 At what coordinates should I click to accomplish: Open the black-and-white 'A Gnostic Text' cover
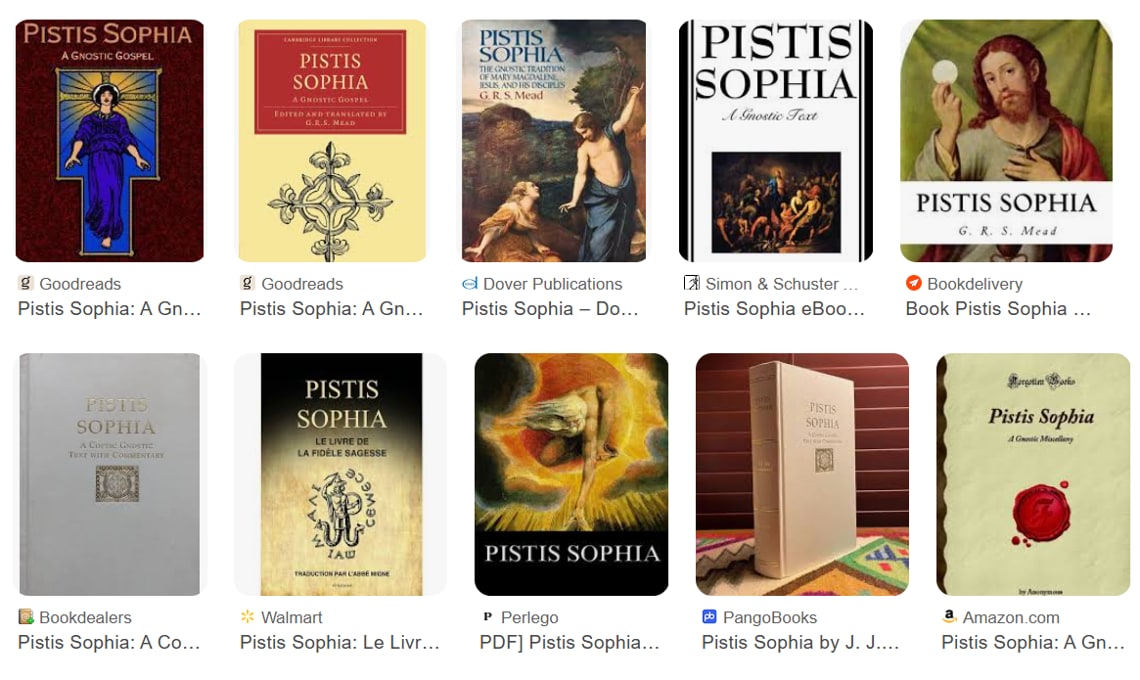coord(776,140)
